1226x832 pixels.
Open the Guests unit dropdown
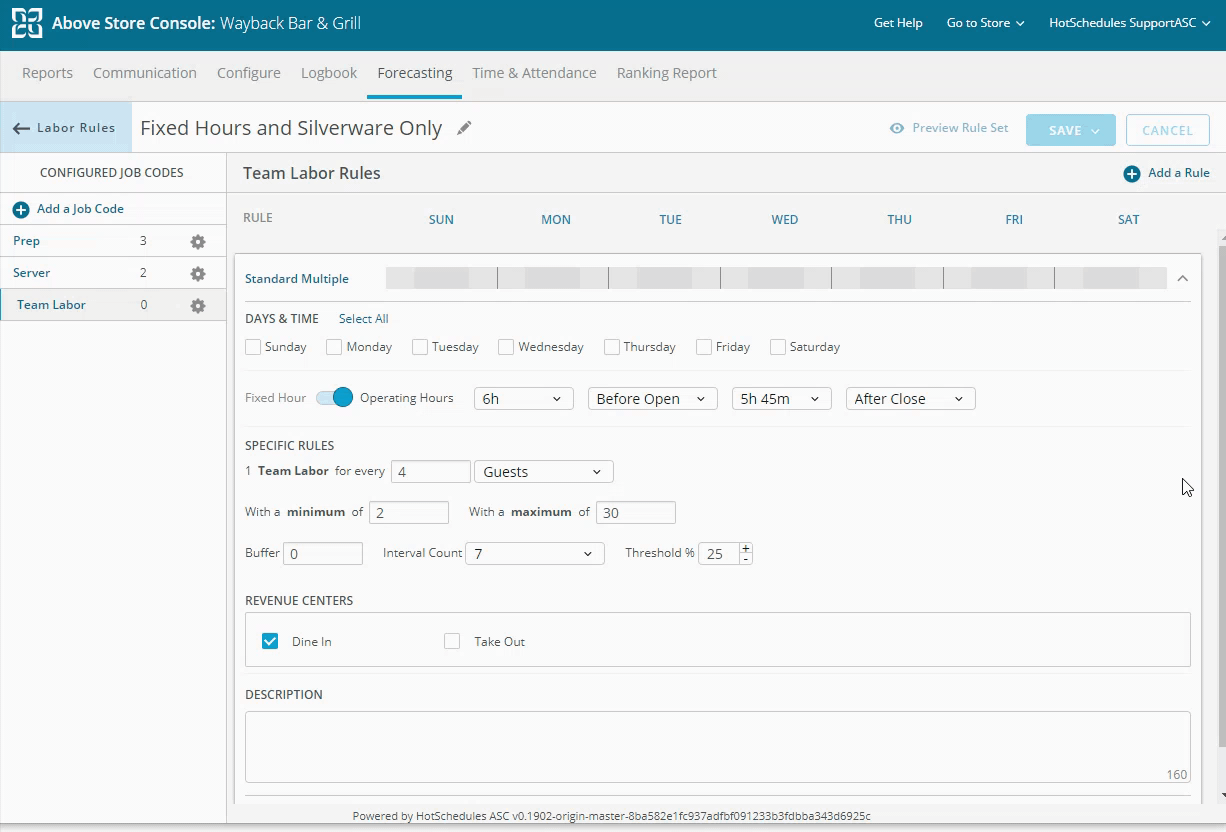pyautogui.click(x=543, y=472)
